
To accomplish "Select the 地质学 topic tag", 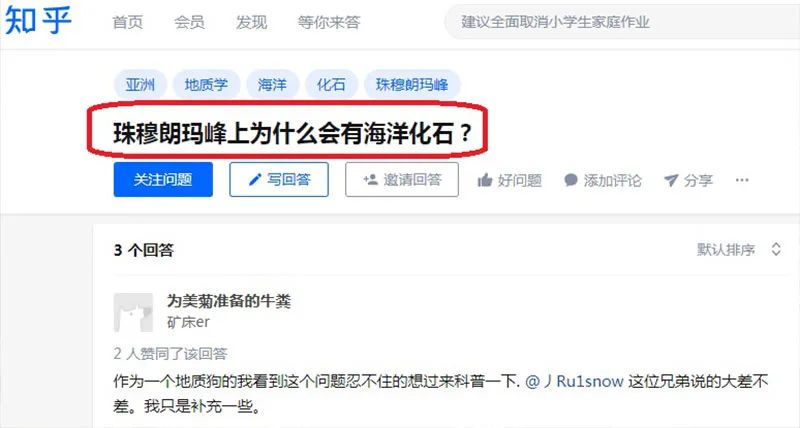I will click(x=207, y=85).
